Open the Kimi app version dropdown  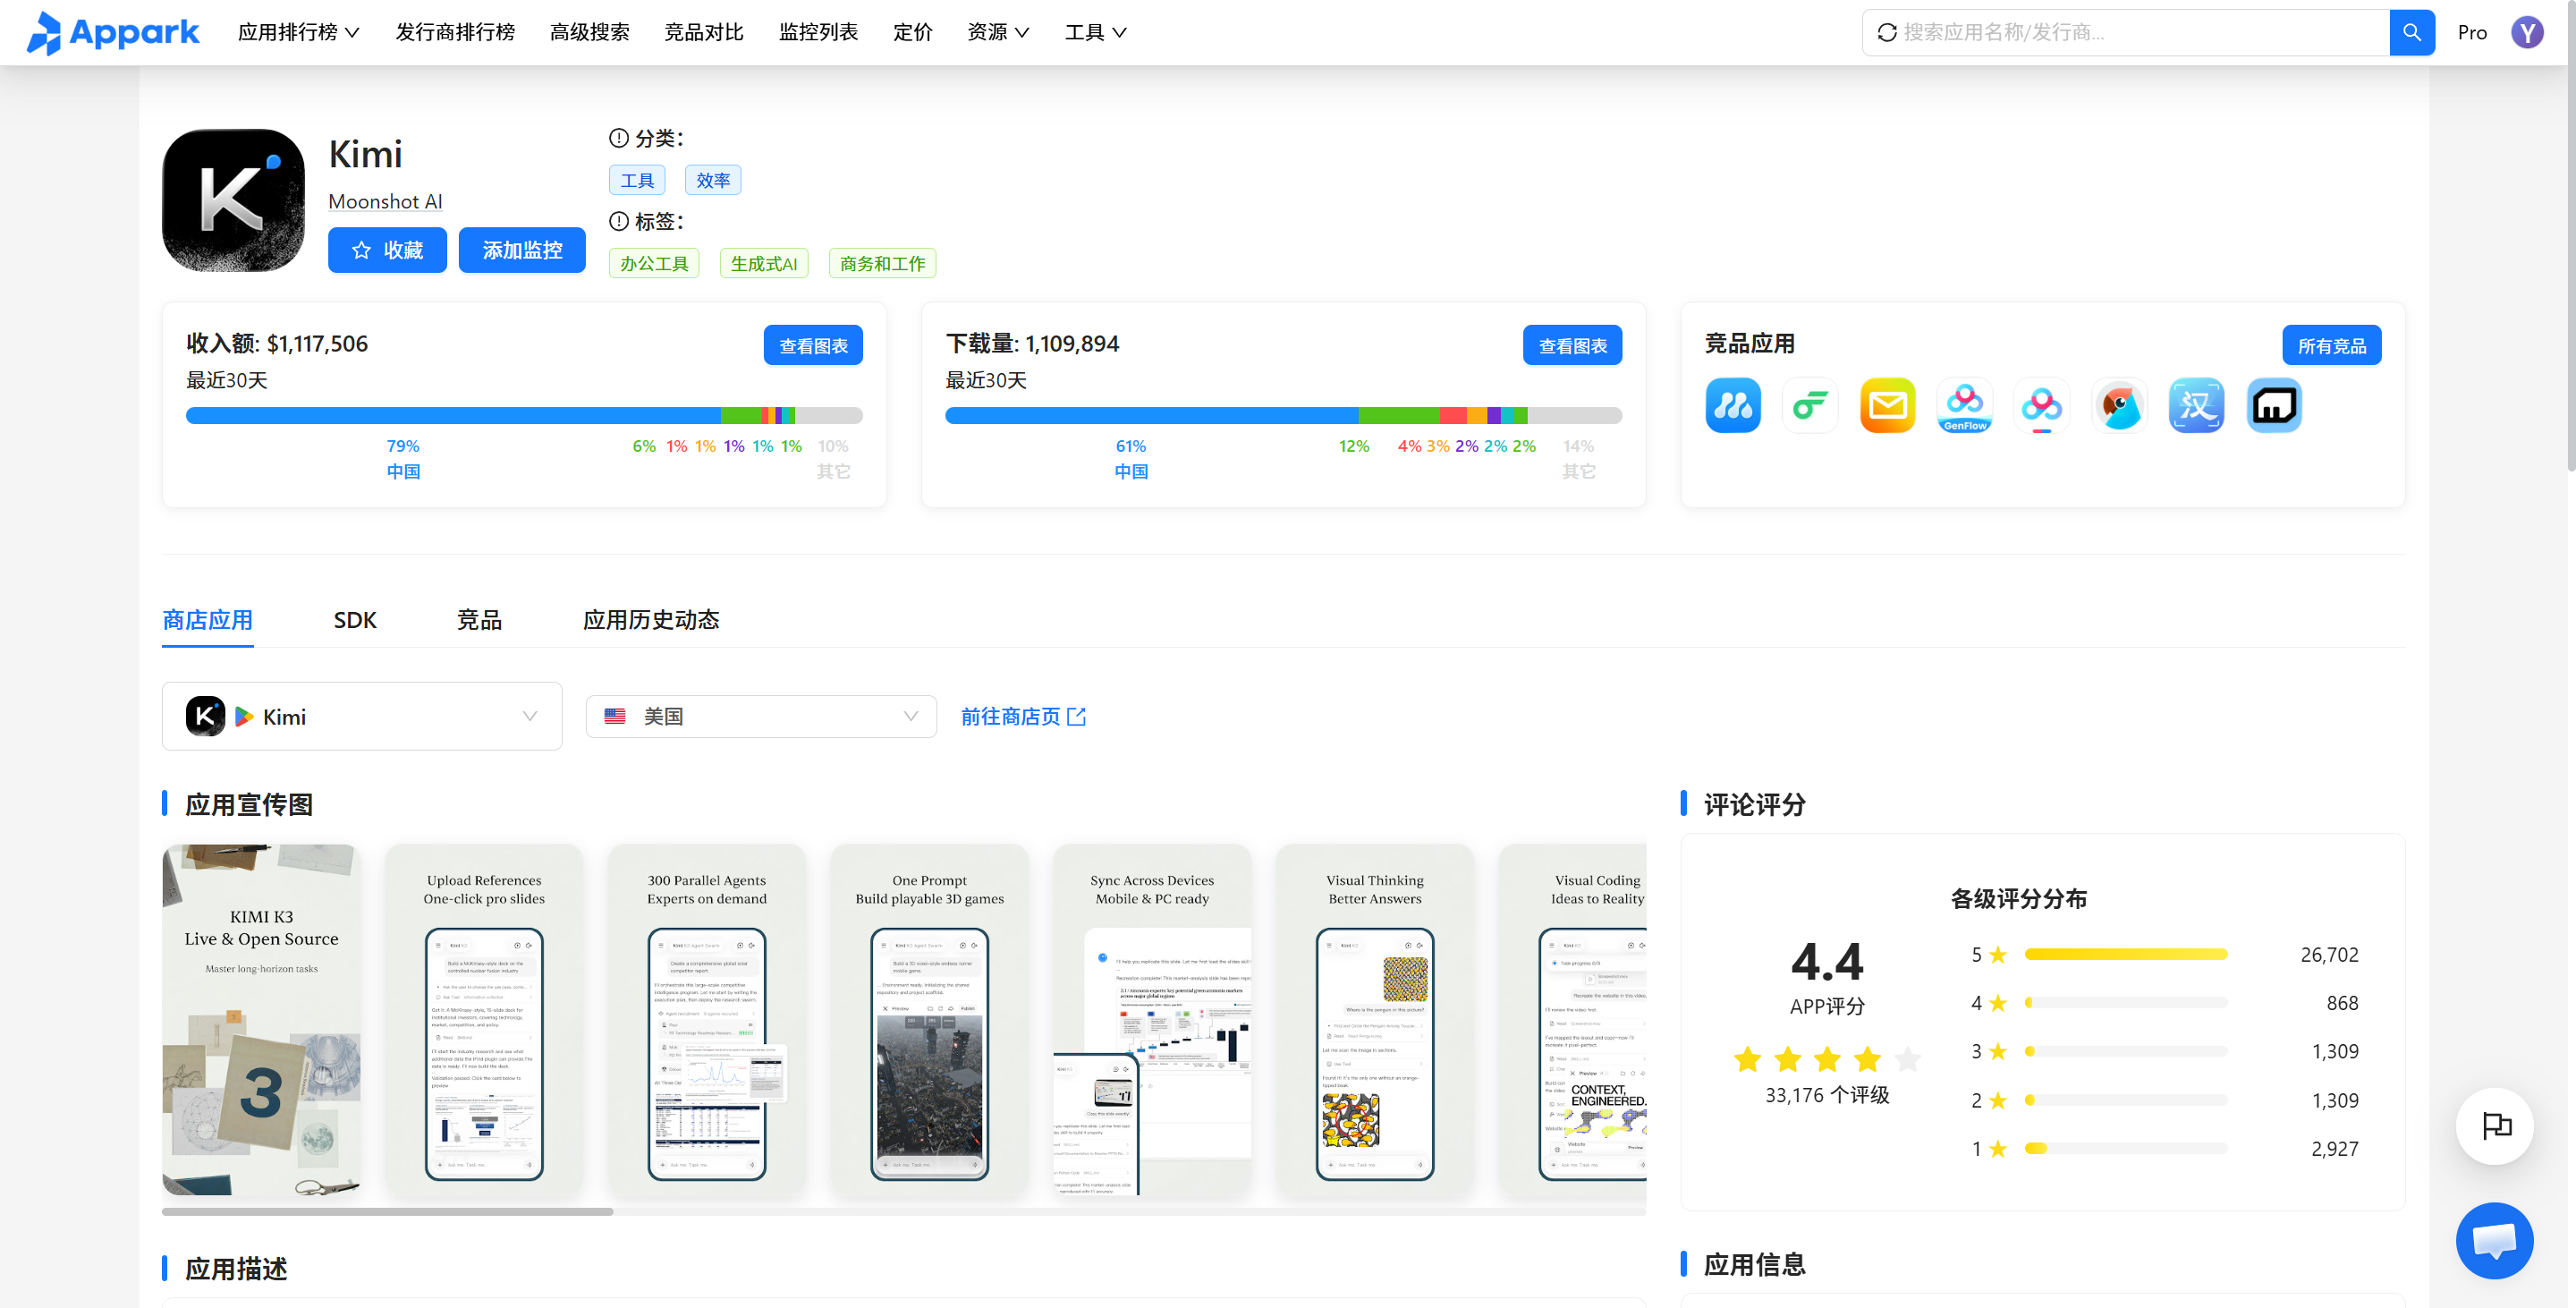(362, 717)
